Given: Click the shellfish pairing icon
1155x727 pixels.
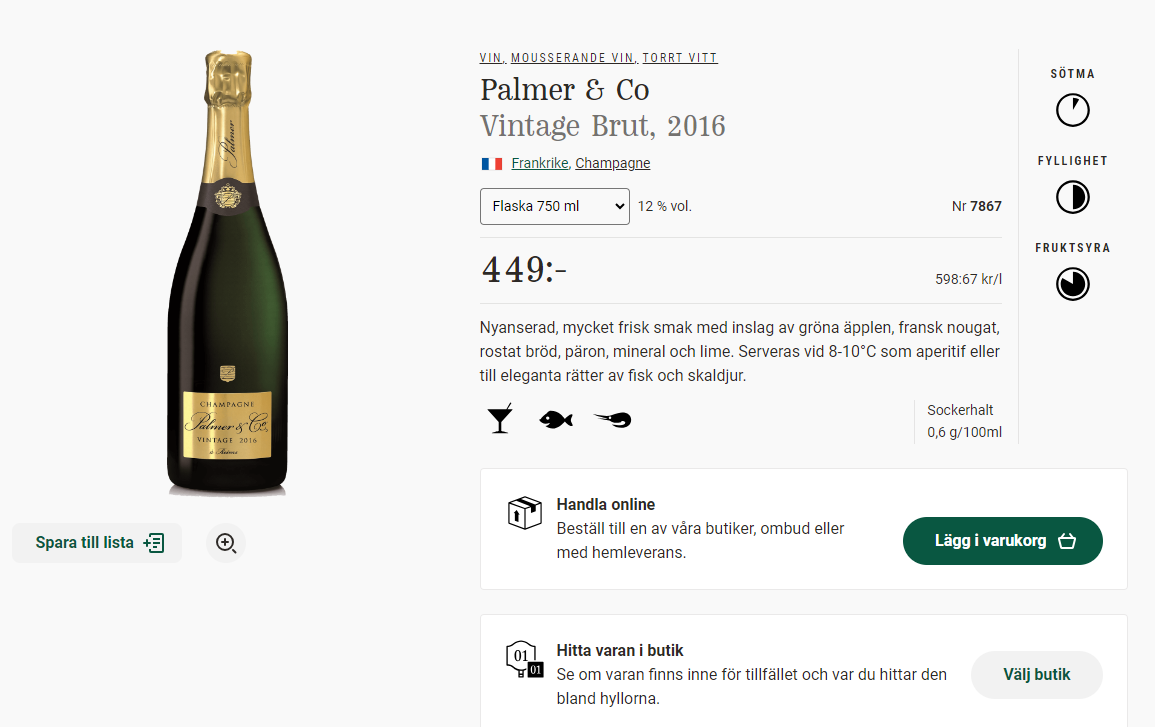Looking at the screenshot, I should pos(612,420).
